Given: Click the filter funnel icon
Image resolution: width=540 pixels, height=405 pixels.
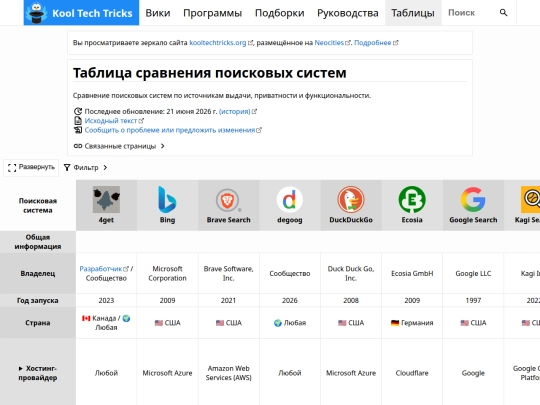Looking at the screenshot, I should (x=67, y=167).
